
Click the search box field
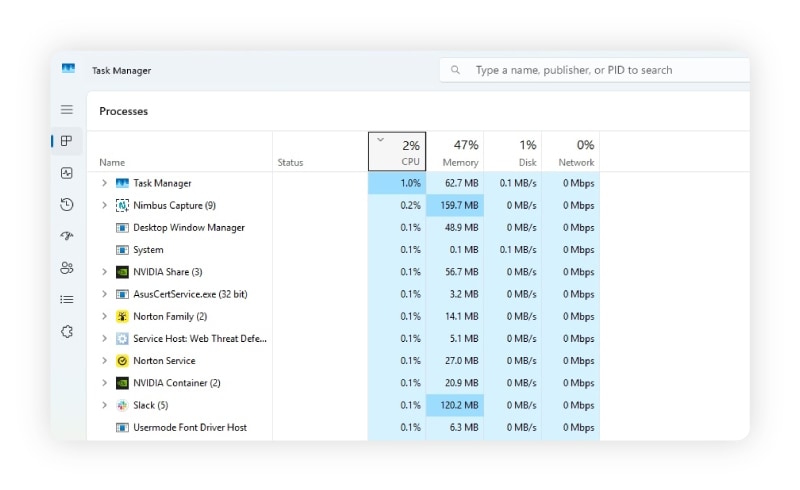(600, 70)
